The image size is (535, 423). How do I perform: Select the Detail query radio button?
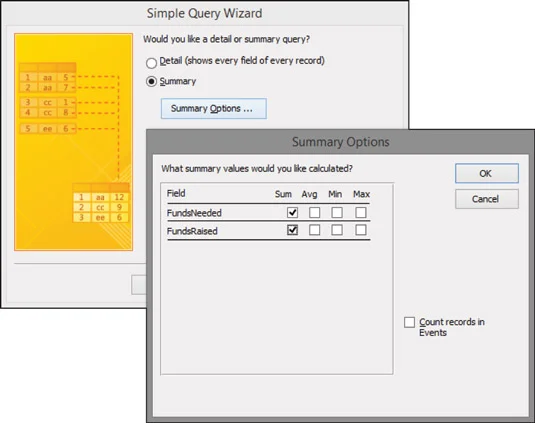click(151, 63)
